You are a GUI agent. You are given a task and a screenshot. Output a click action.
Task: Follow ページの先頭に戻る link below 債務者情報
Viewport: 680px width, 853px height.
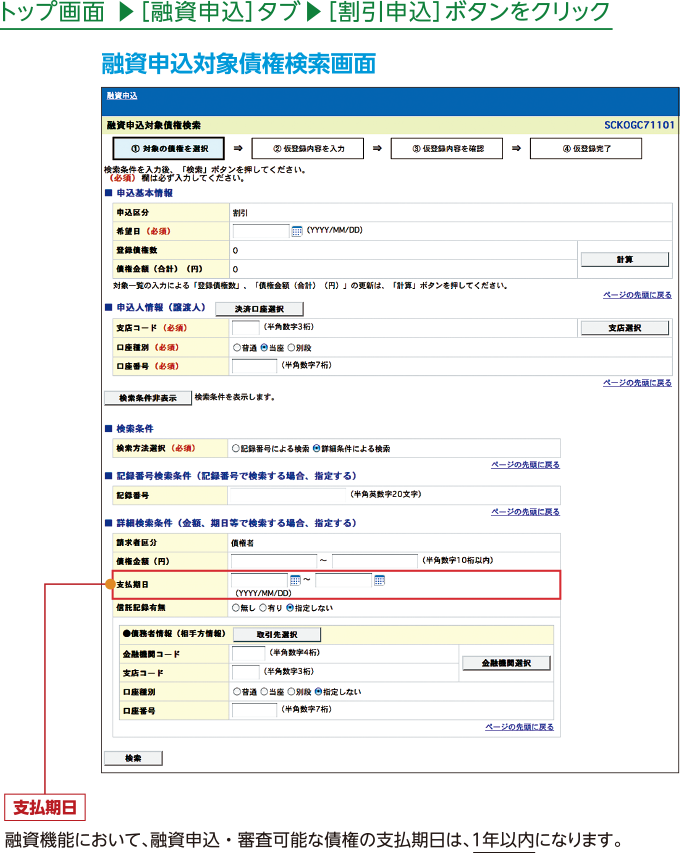[x=520, y=727]
